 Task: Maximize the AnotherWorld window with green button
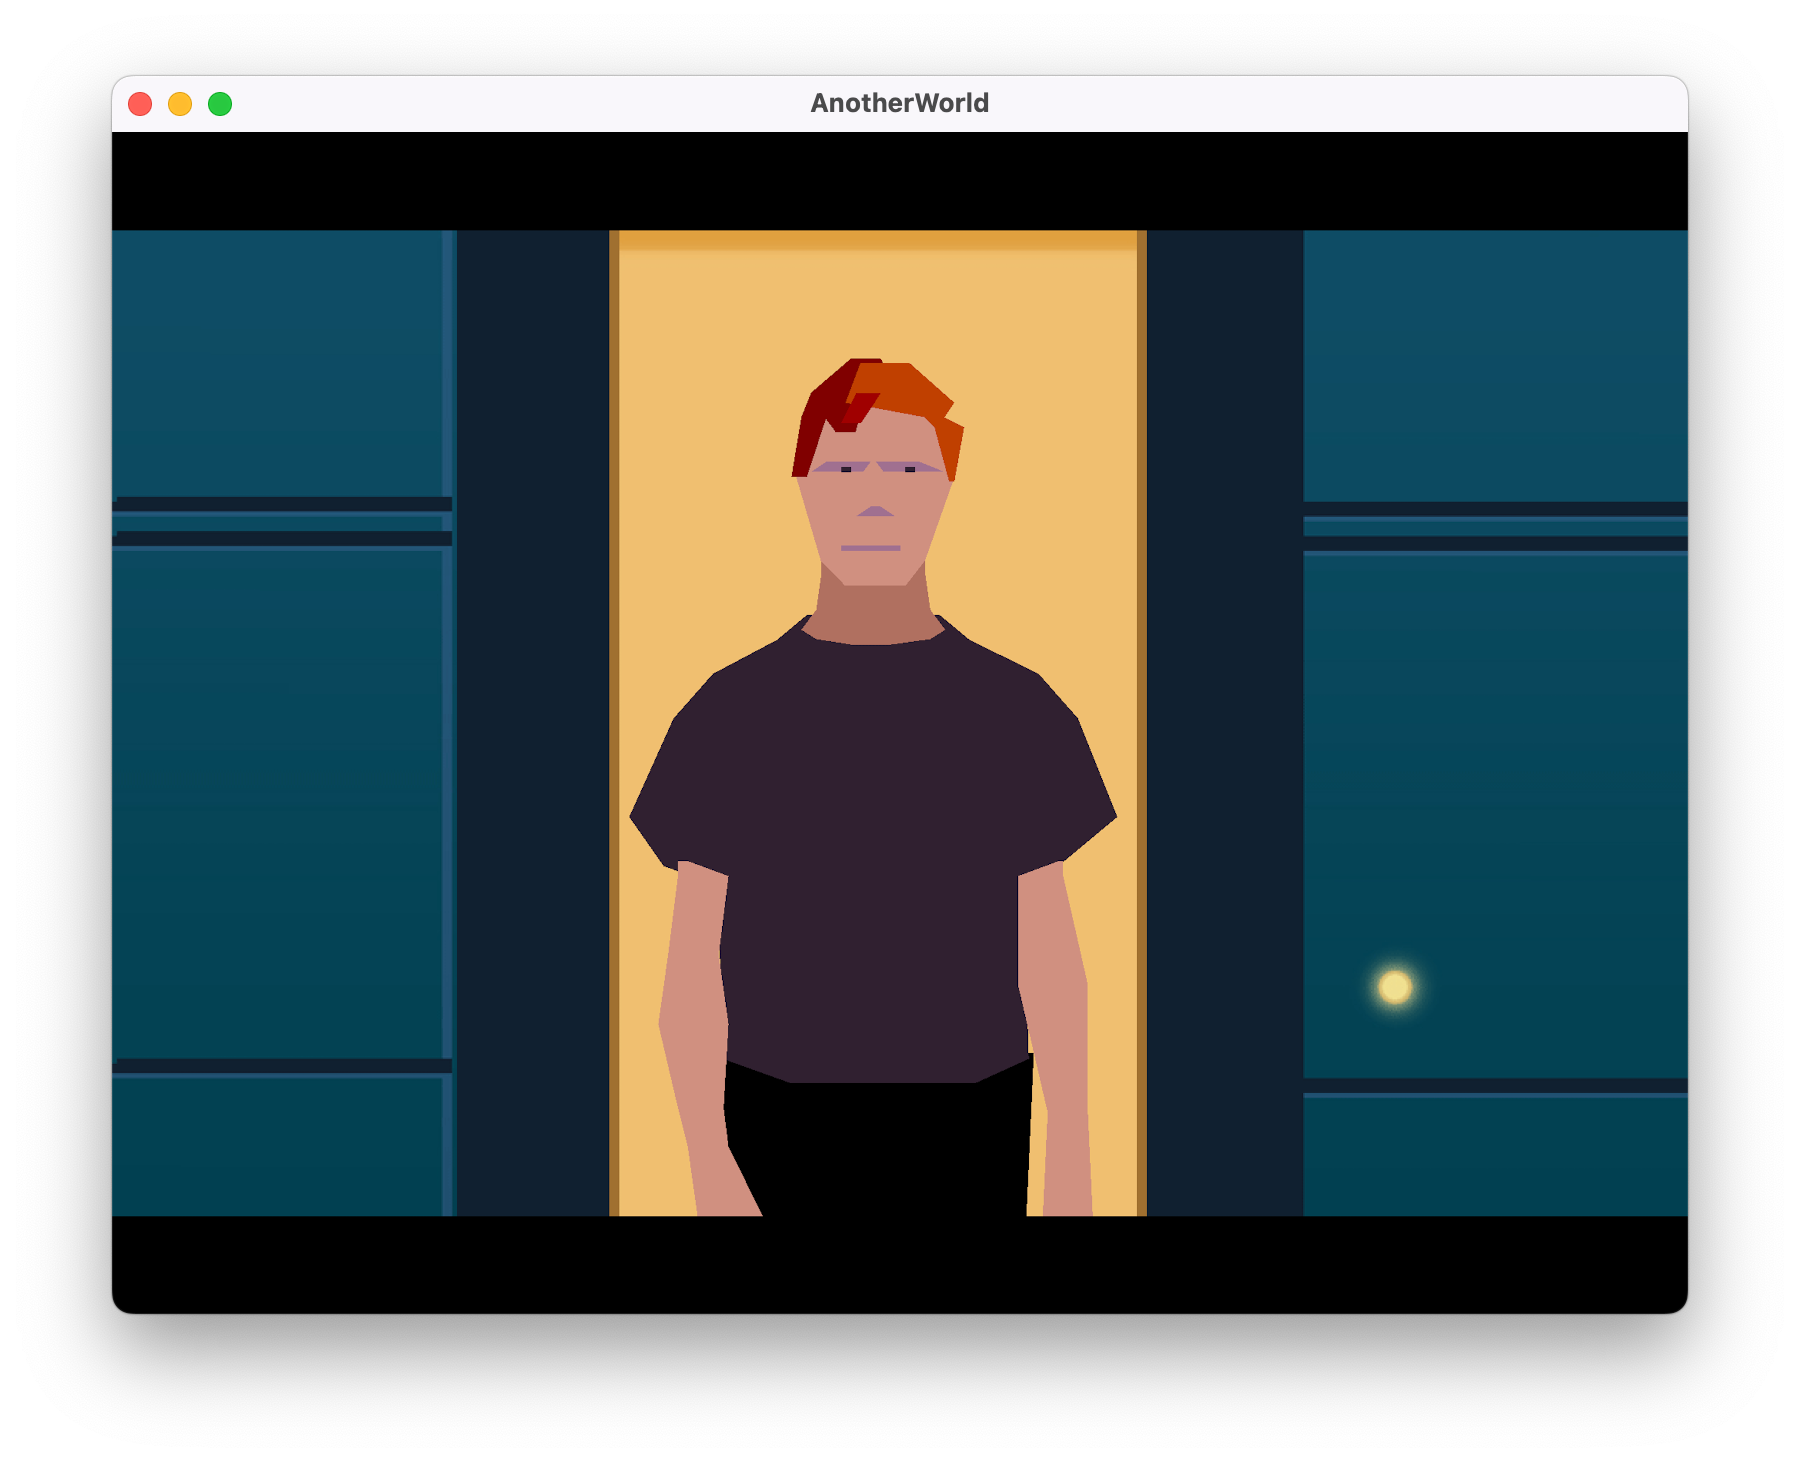point(220,104)
